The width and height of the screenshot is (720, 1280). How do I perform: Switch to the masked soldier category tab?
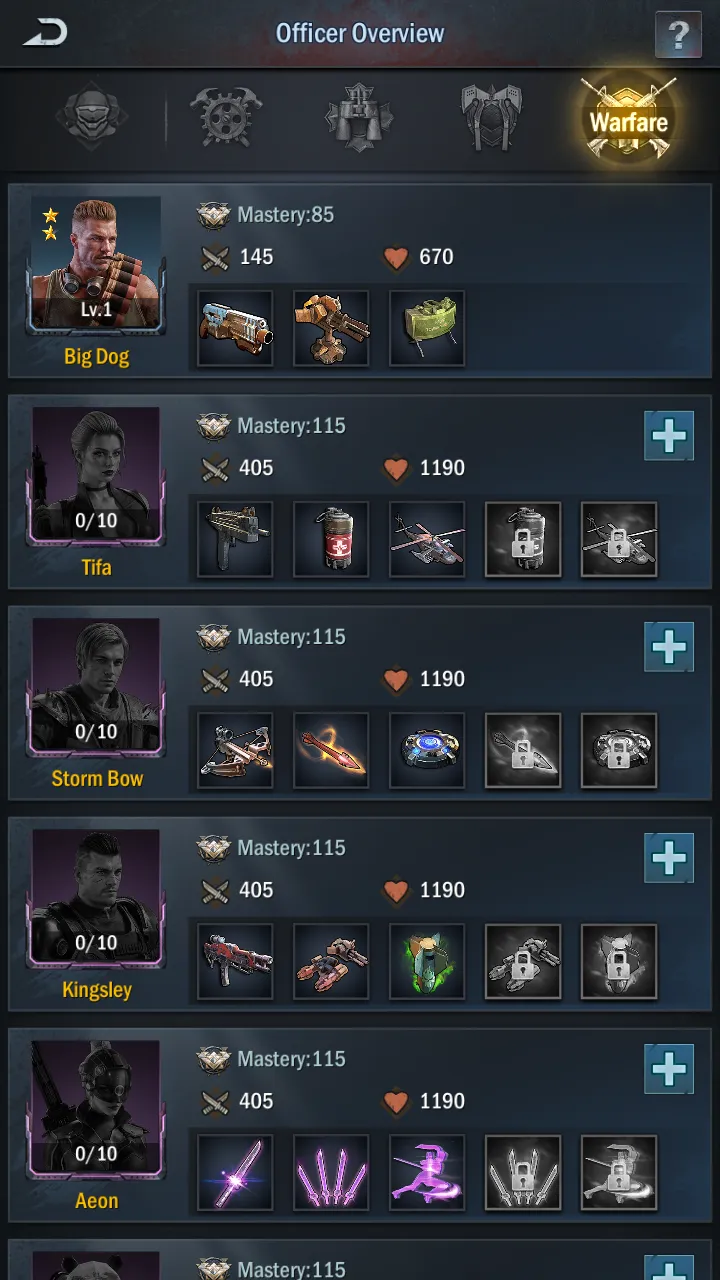(92, 117)
